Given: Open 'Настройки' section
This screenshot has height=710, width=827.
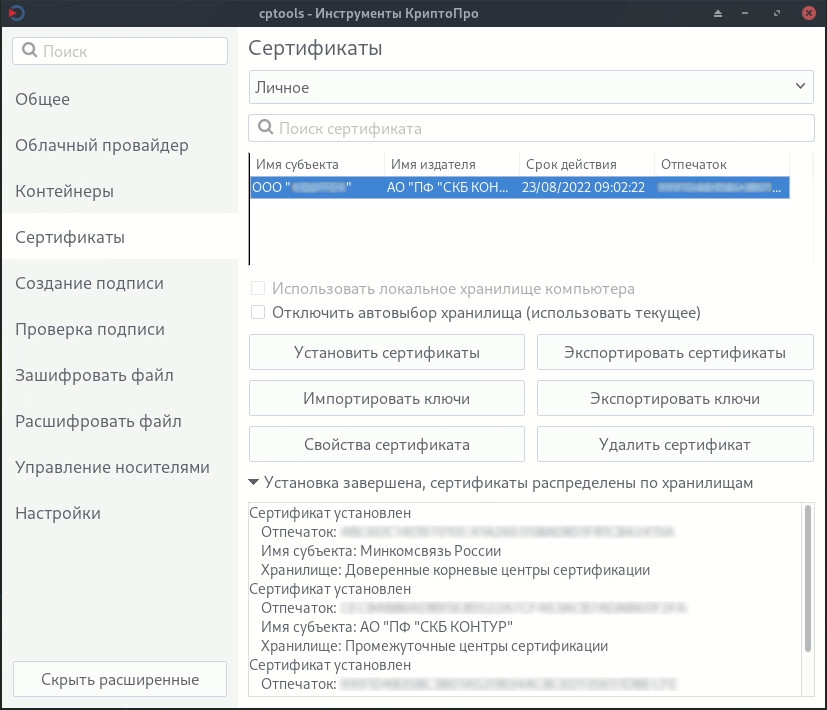Looking at the screenshot, I should click(120, 513).
